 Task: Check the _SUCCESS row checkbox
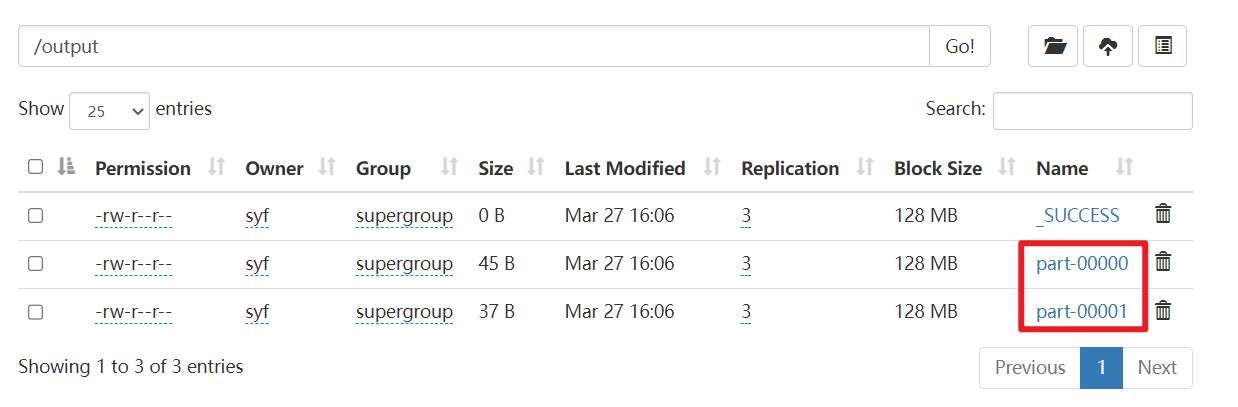coord(36,215)
